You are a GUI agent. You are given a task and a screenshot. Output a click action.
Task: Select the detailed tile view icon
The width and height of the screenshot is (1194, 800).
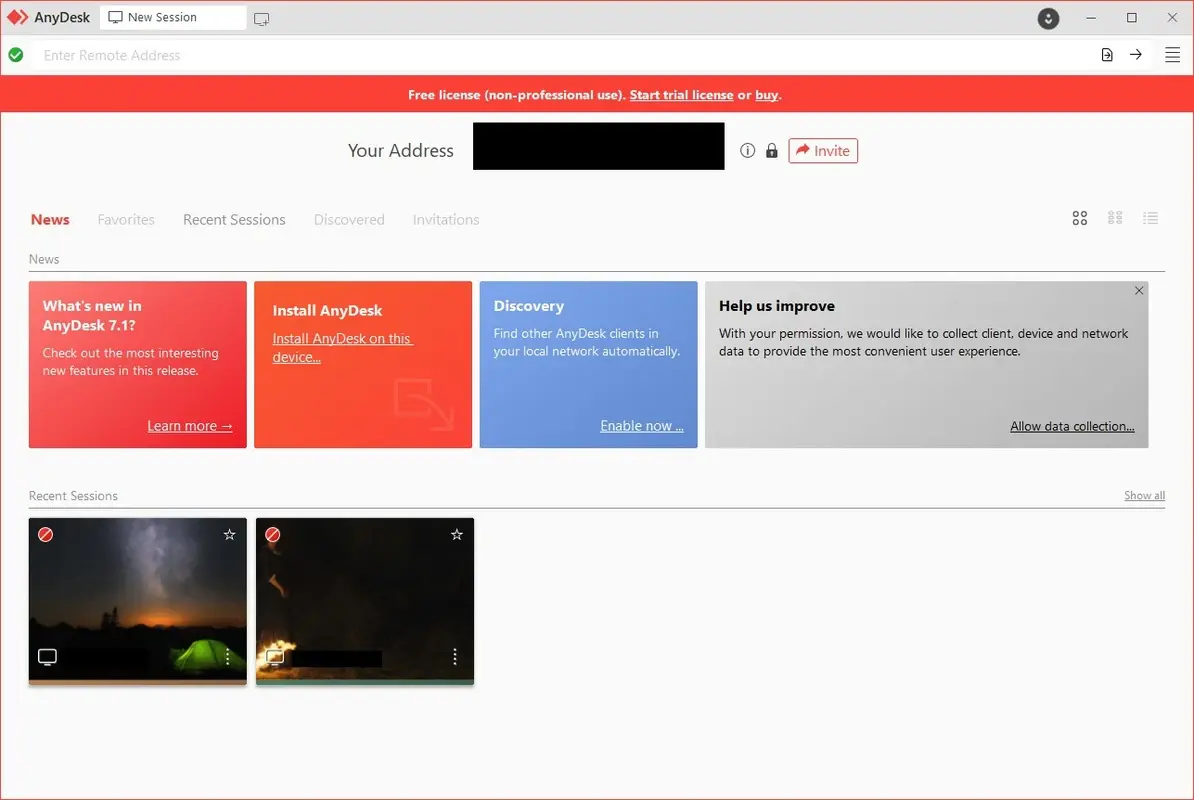1115,217
